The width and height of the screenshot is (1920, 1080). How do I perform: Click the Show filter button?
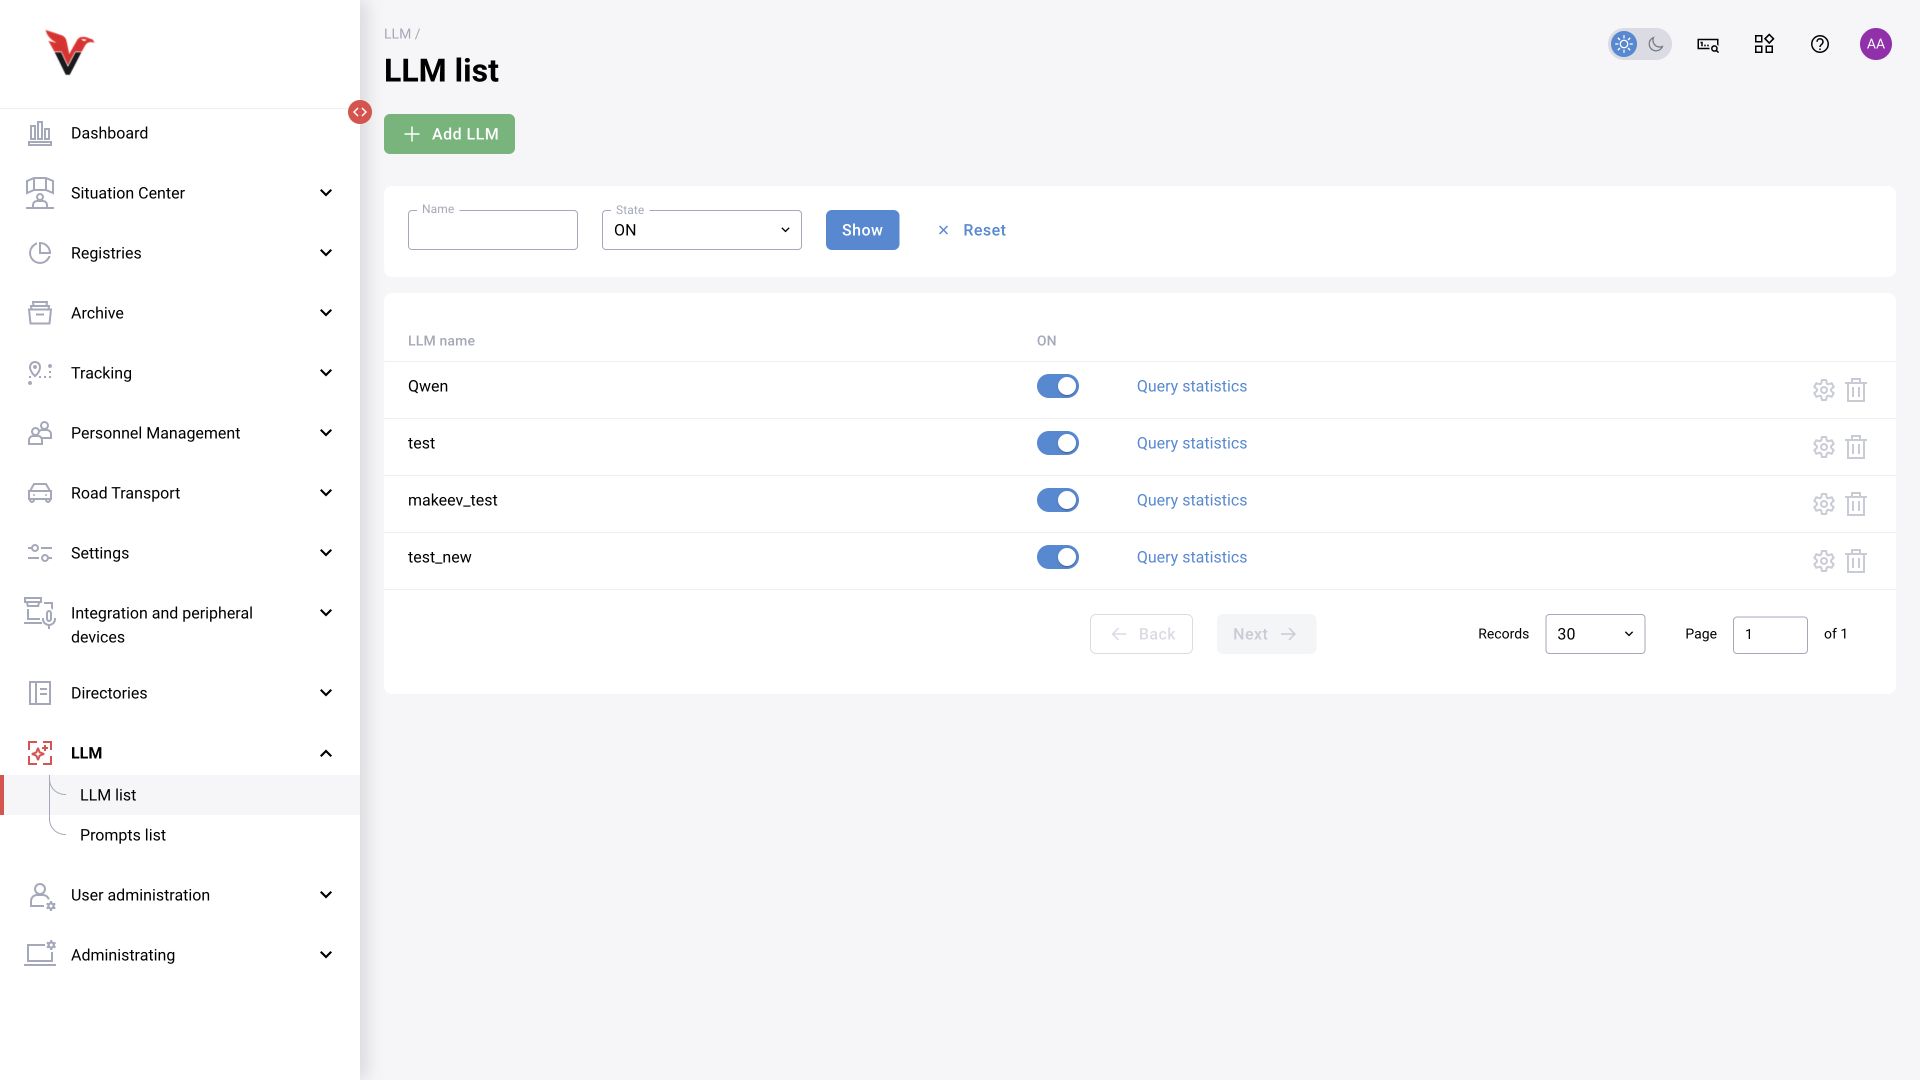click(x=862, y=230)
